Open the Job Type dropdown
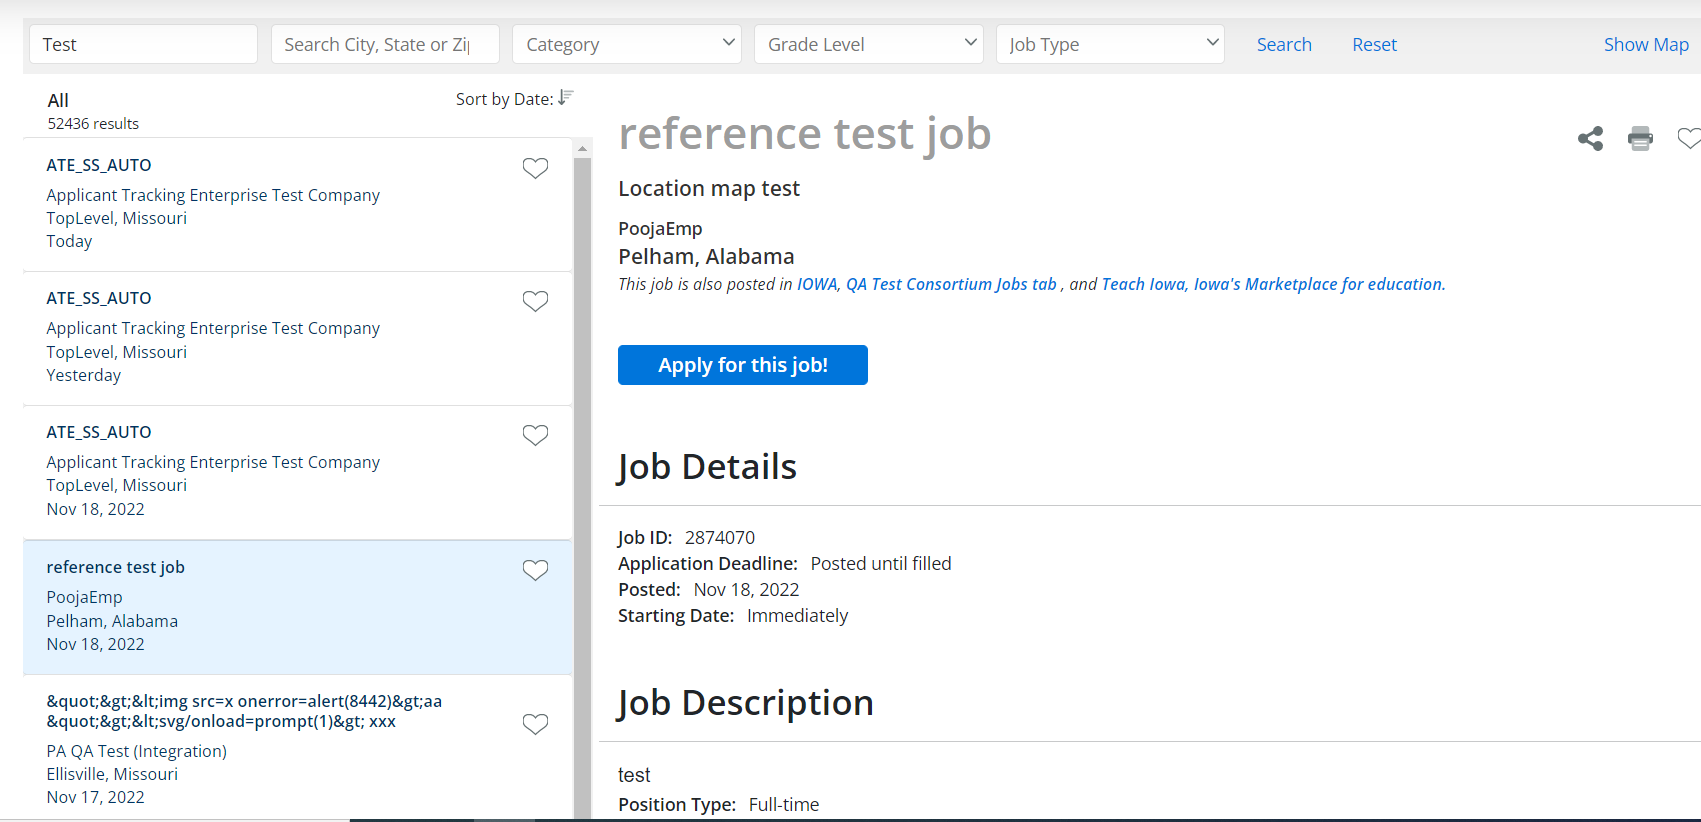1701x822 pixels. tap(1110, 45)
